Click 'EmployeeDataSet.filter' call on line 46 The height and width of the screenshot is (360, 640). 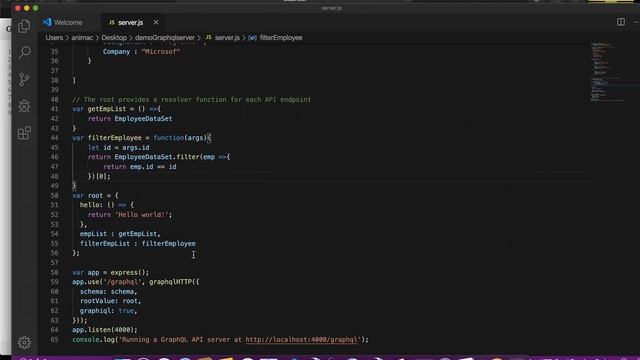[x=157, y=157]
